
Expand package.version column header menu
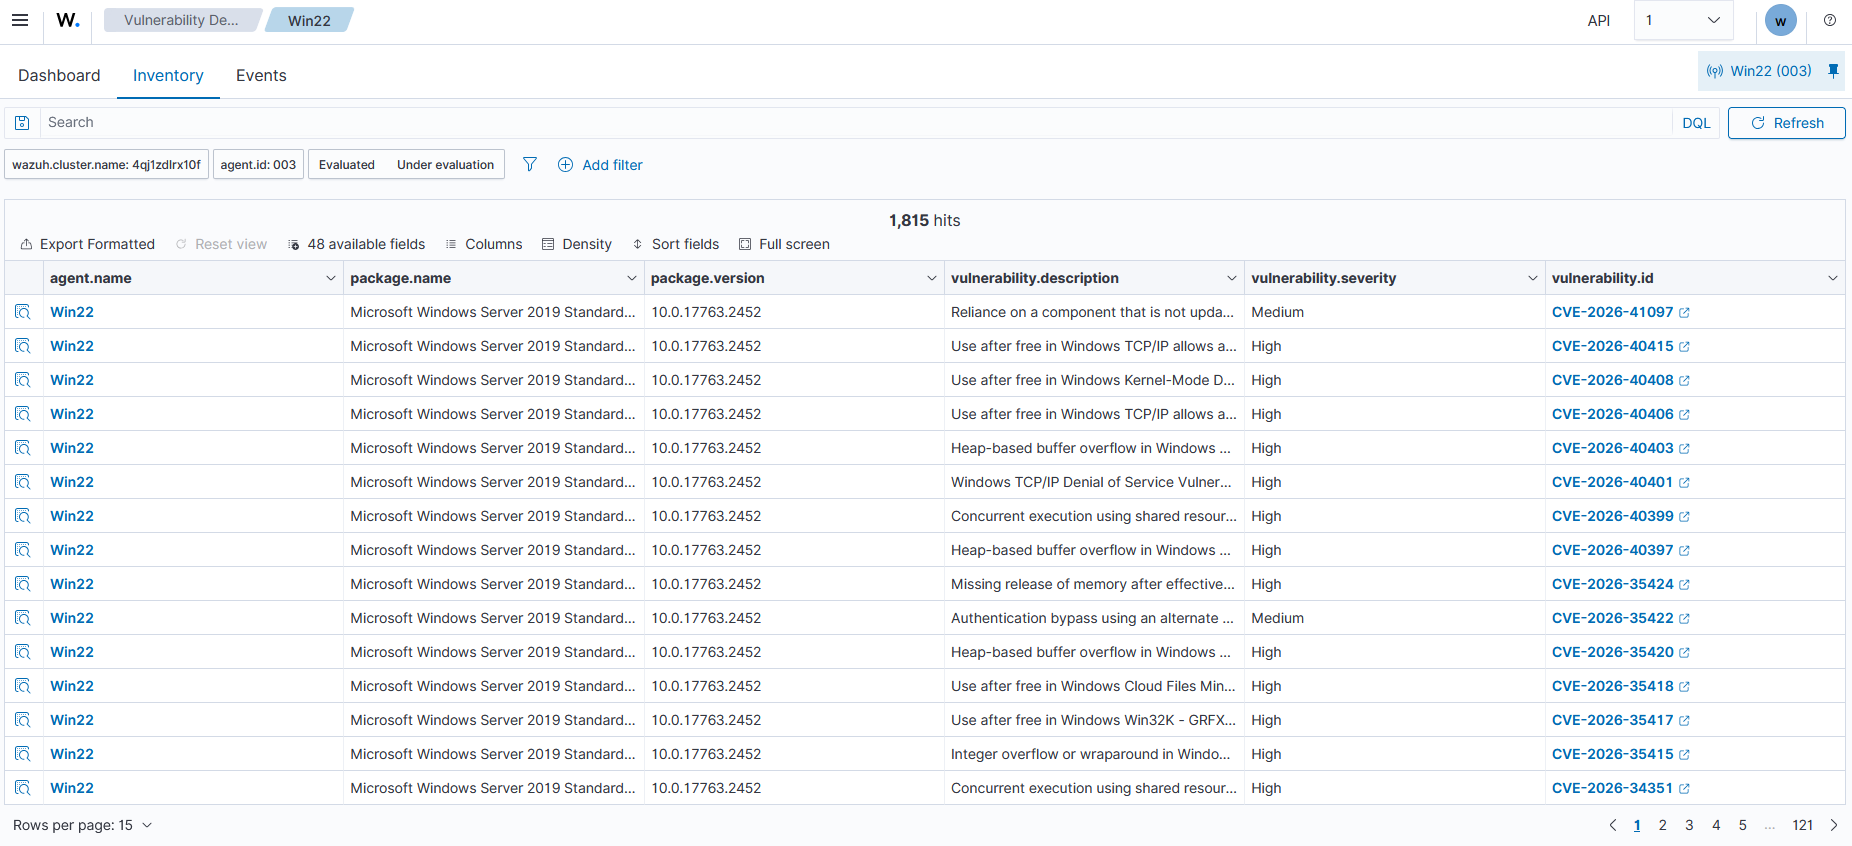tap(932, 278)
